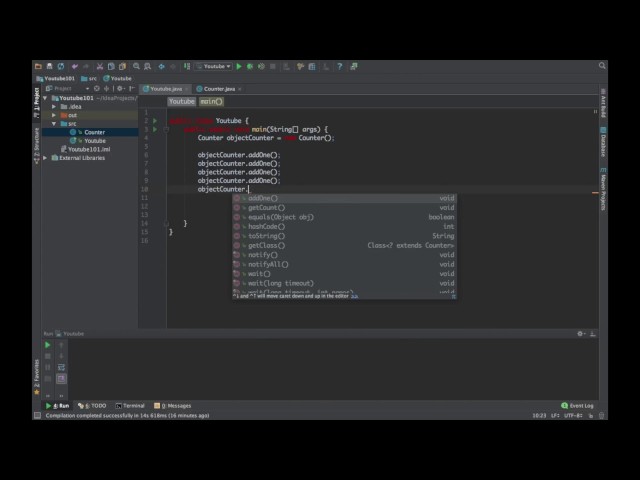Click the Cut scissors icon
Screen dimensions: 640x480
point(100,66)
